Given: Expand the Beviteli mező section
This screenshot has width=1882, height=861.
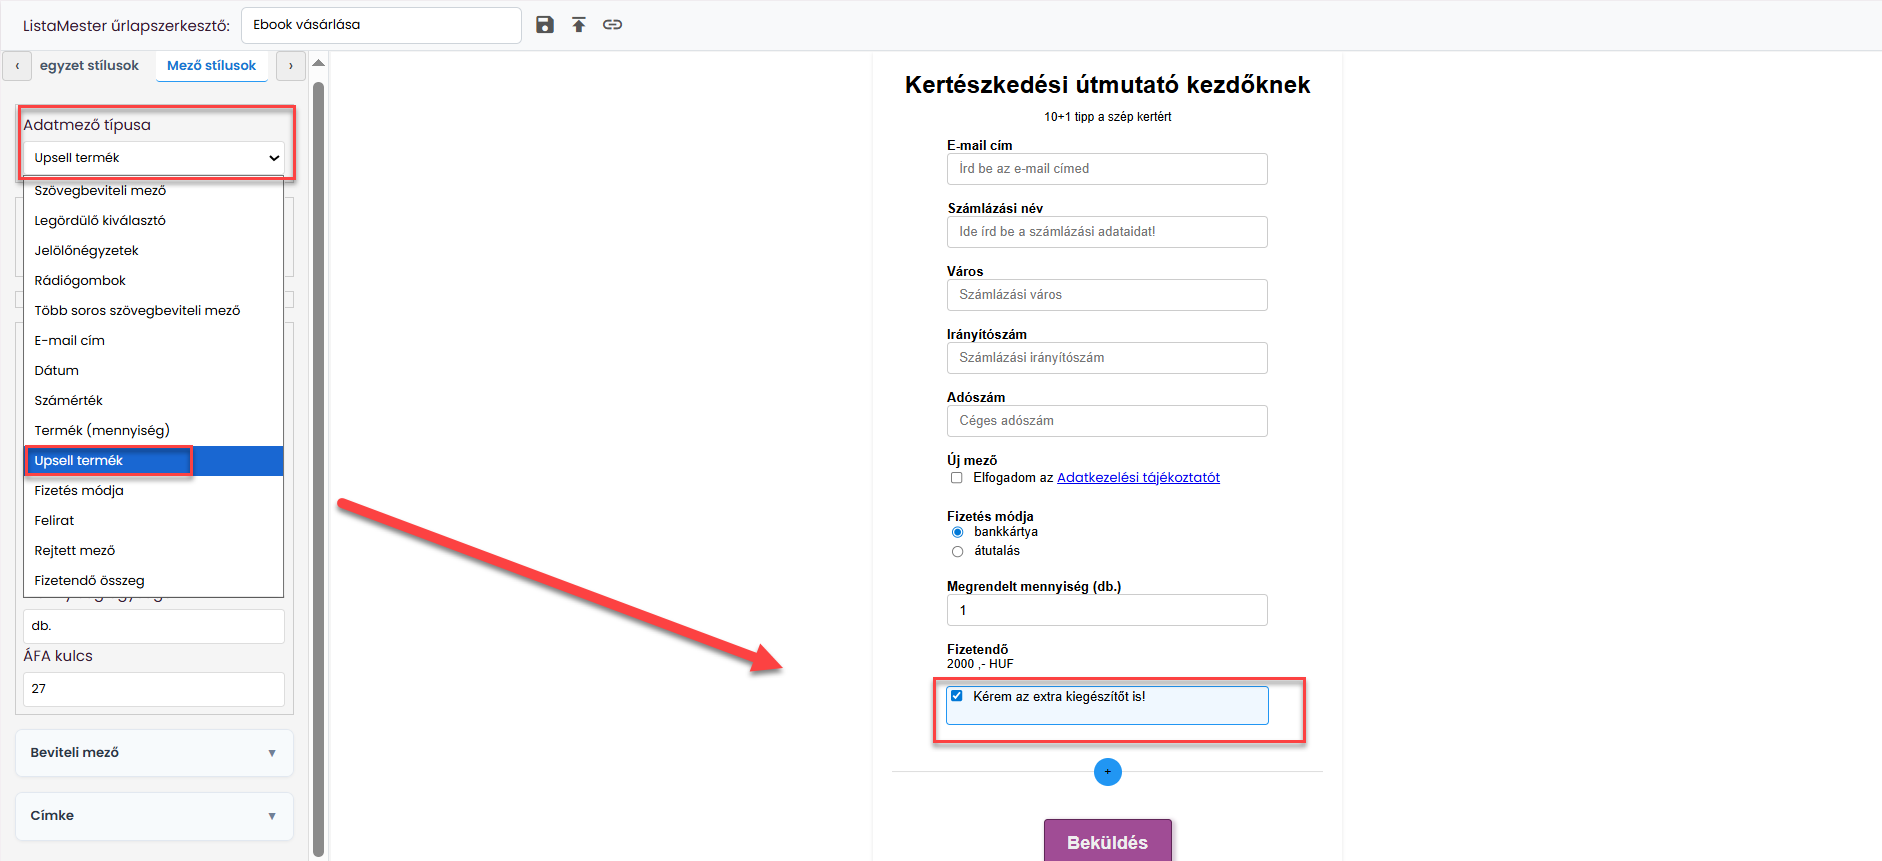Looking at the screenshot, I should (154, 753).
